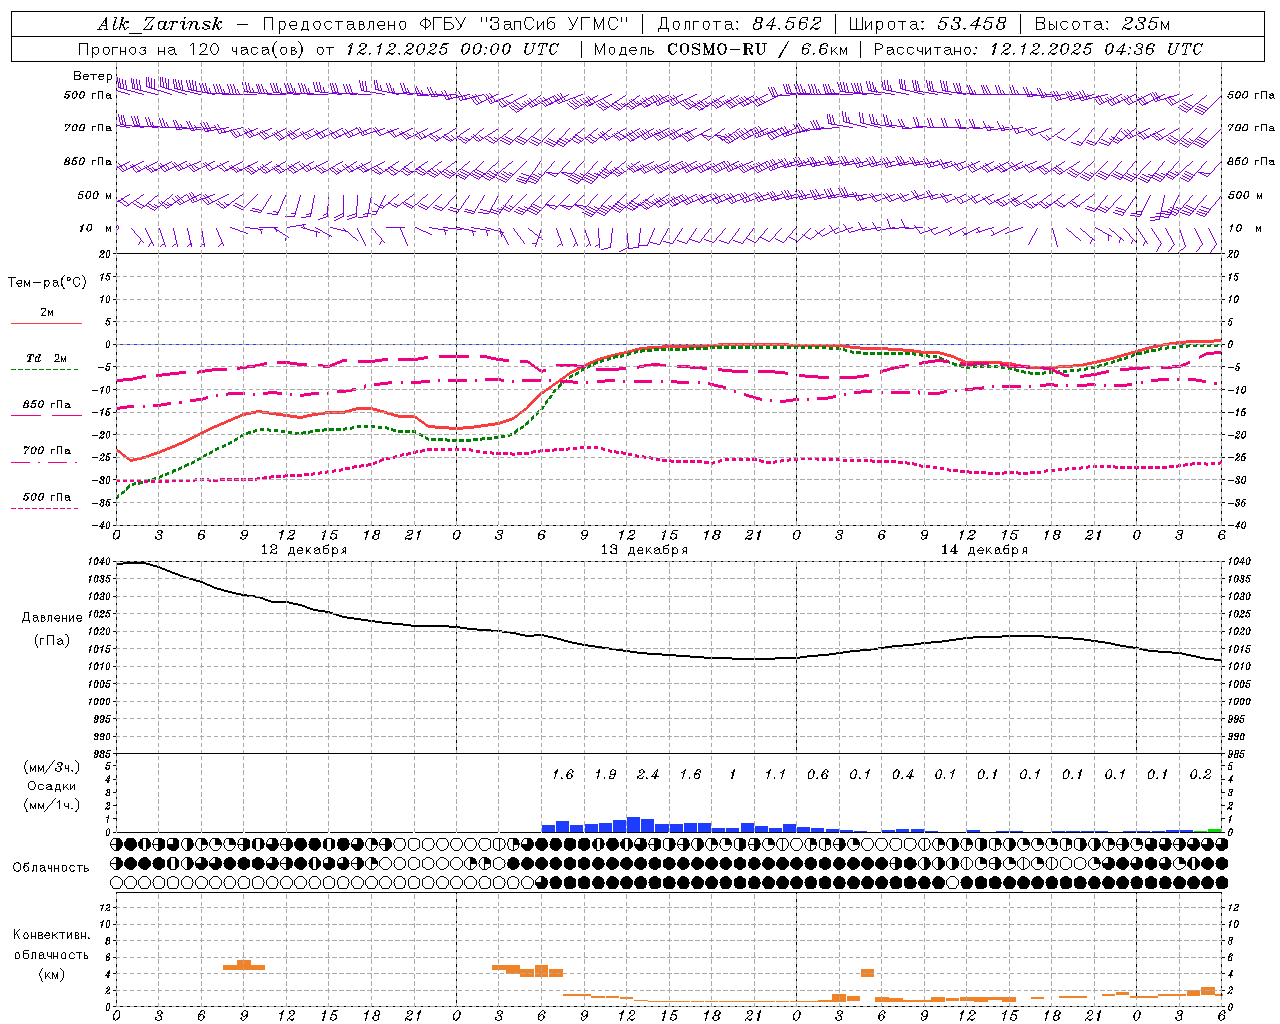The image size is (1280, 1024).
Task: Select the model name COSMO-RU
Action: coord(717,49)
